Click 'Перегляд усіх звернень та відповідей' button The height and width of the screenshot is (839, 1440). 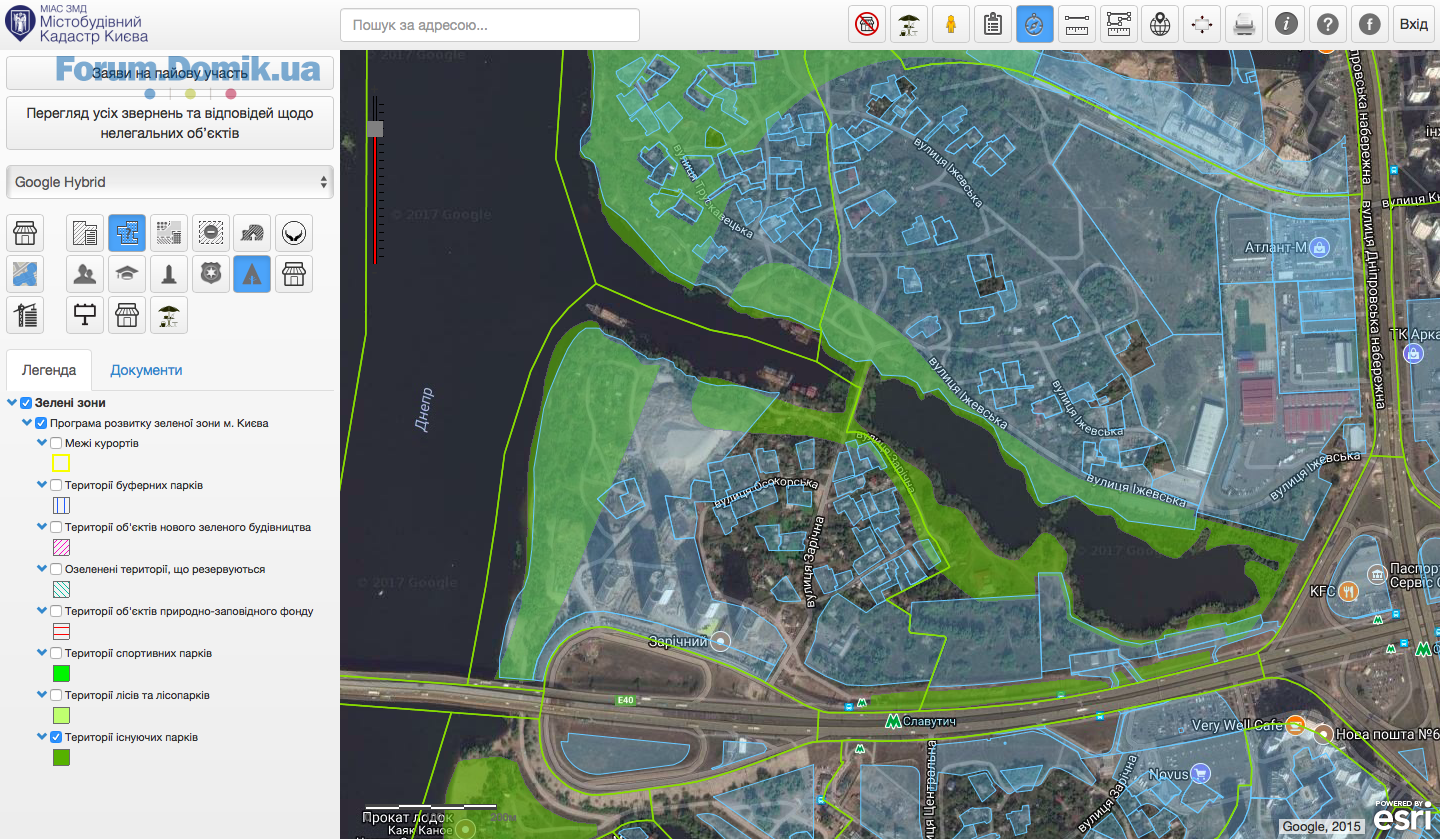coord(169,123)
